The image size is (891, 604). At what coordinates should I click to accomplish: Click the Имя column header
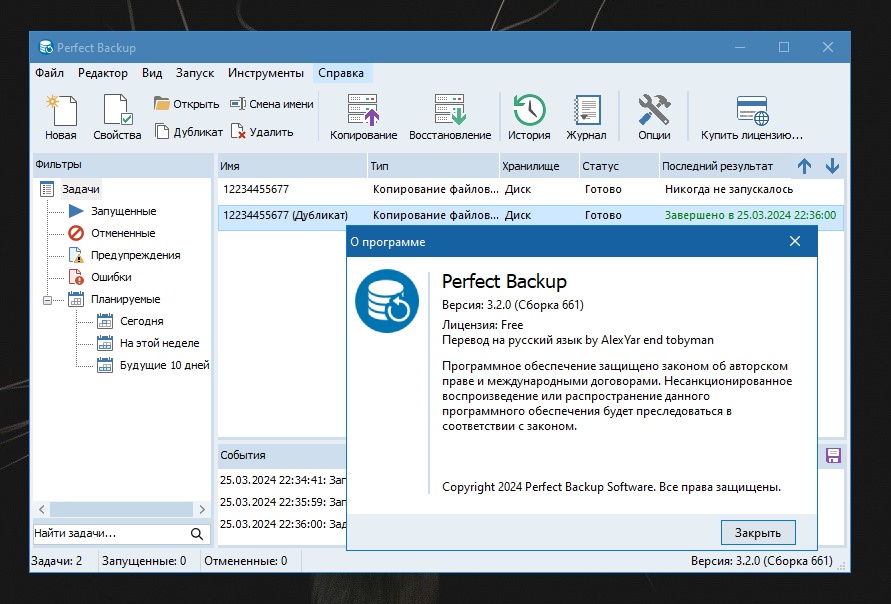(293, 166)
